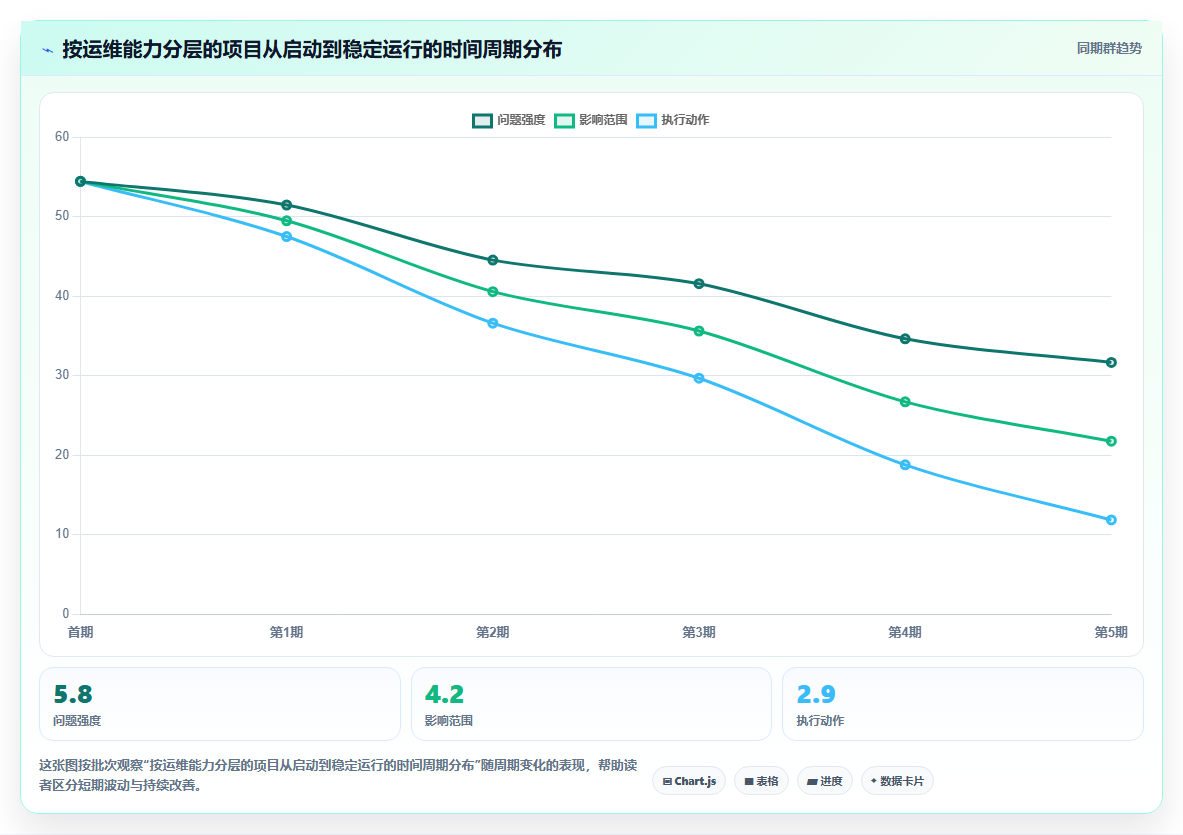Click the 影响范围 data point at 第3期
The image size is (1183, 835).
(x=699, y=331)
